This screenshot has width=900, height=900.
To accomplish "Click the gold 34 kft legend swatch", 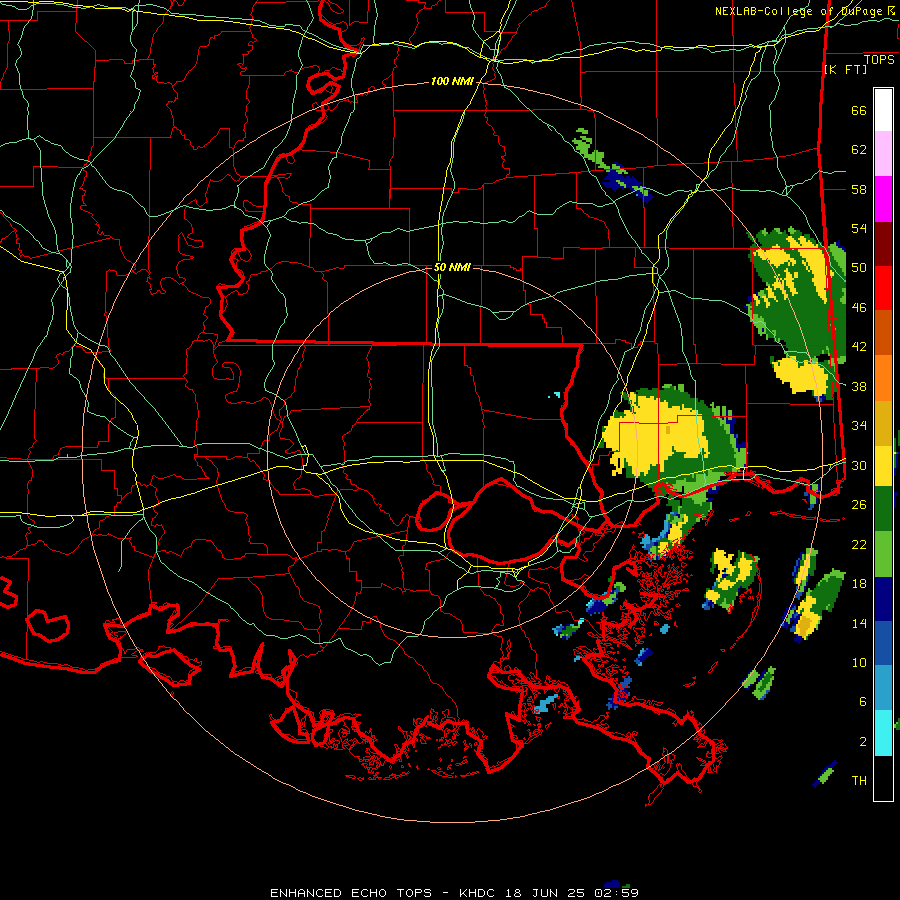I will click(883, 423).
